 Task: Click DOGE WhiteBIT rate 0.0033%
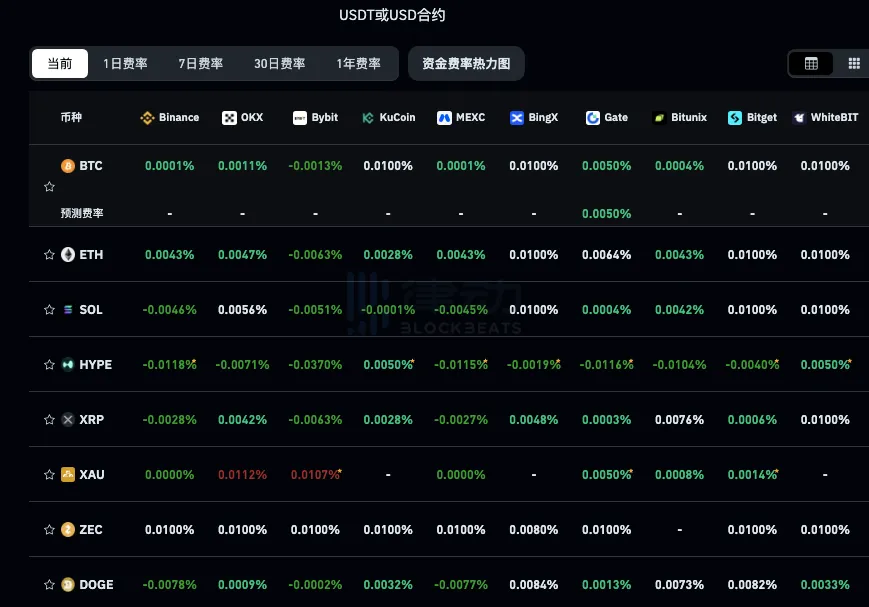(x=825, y=584)
